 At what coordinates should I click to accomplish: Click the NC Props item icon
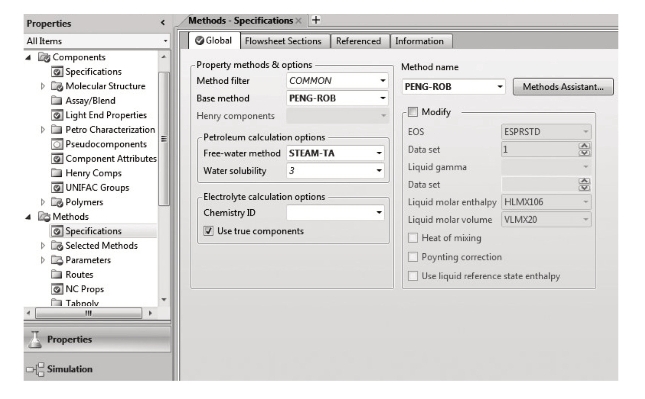57,289
